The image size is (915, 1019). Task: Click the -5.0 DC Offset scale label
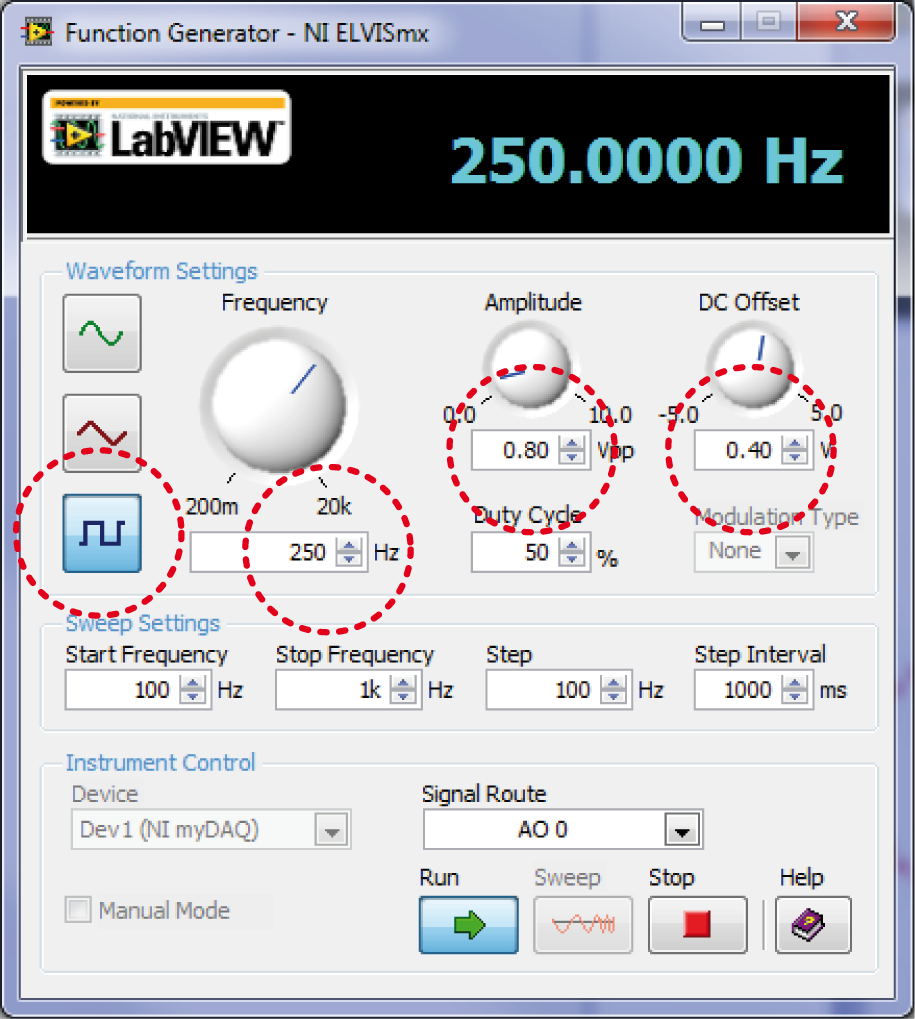coord(678,414)
